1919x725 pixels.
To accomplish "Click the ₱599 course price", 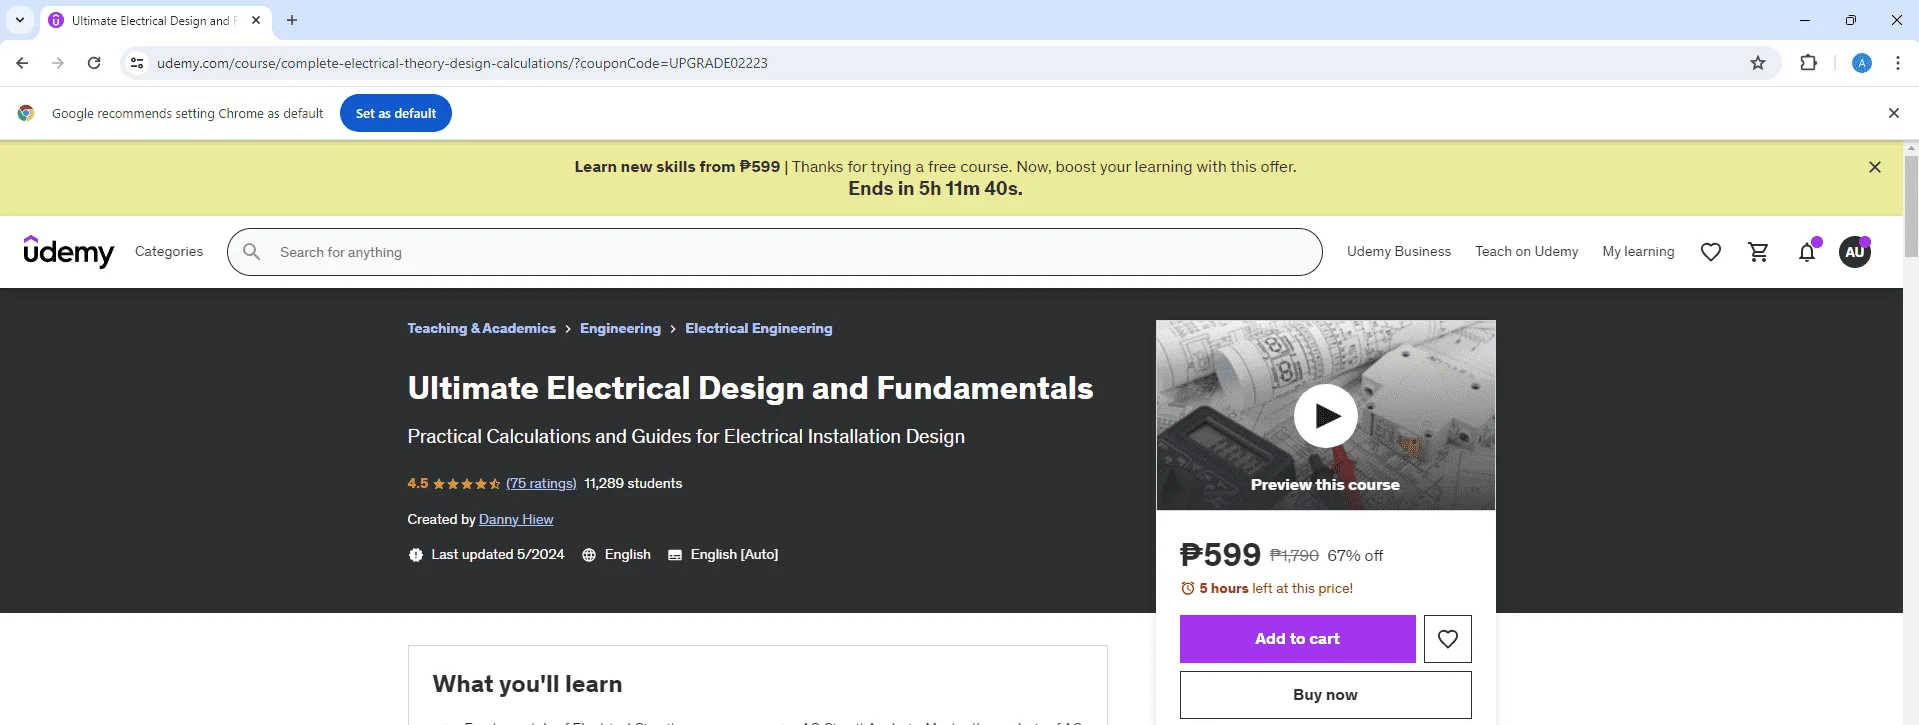I will point(1220,555).
